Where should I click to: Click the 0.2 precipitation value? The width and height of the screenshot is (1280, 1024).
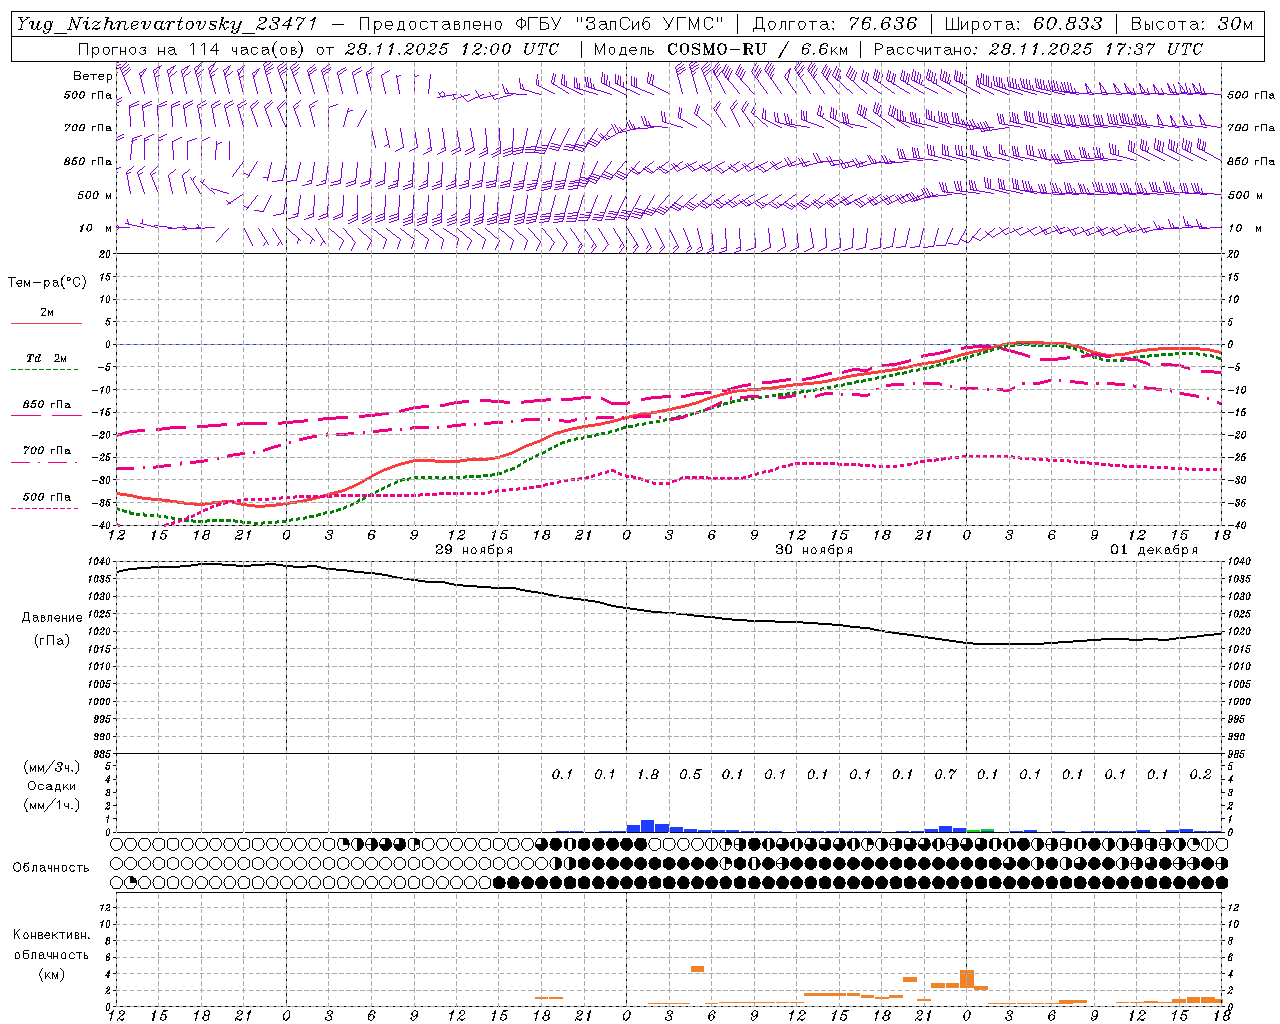(1200, 774)
